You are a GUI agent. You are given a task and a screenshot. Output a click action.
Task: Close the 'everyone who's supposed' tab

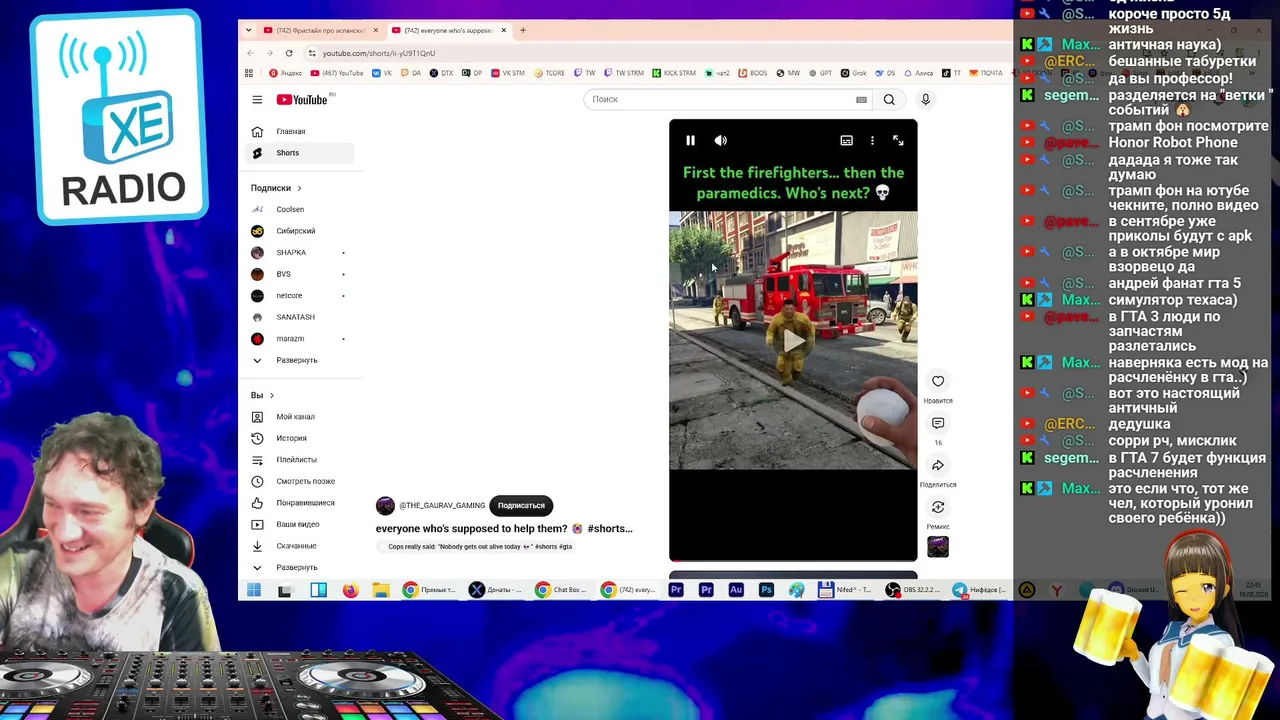pyautogui.click(x=504, y=30)
